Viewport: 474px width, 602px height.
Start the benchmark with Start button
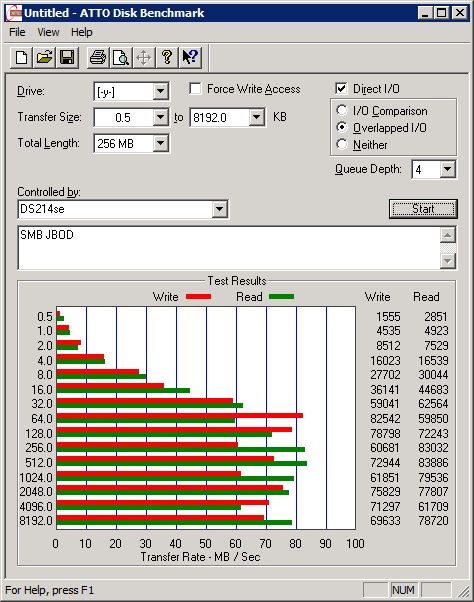pos(423,209)
